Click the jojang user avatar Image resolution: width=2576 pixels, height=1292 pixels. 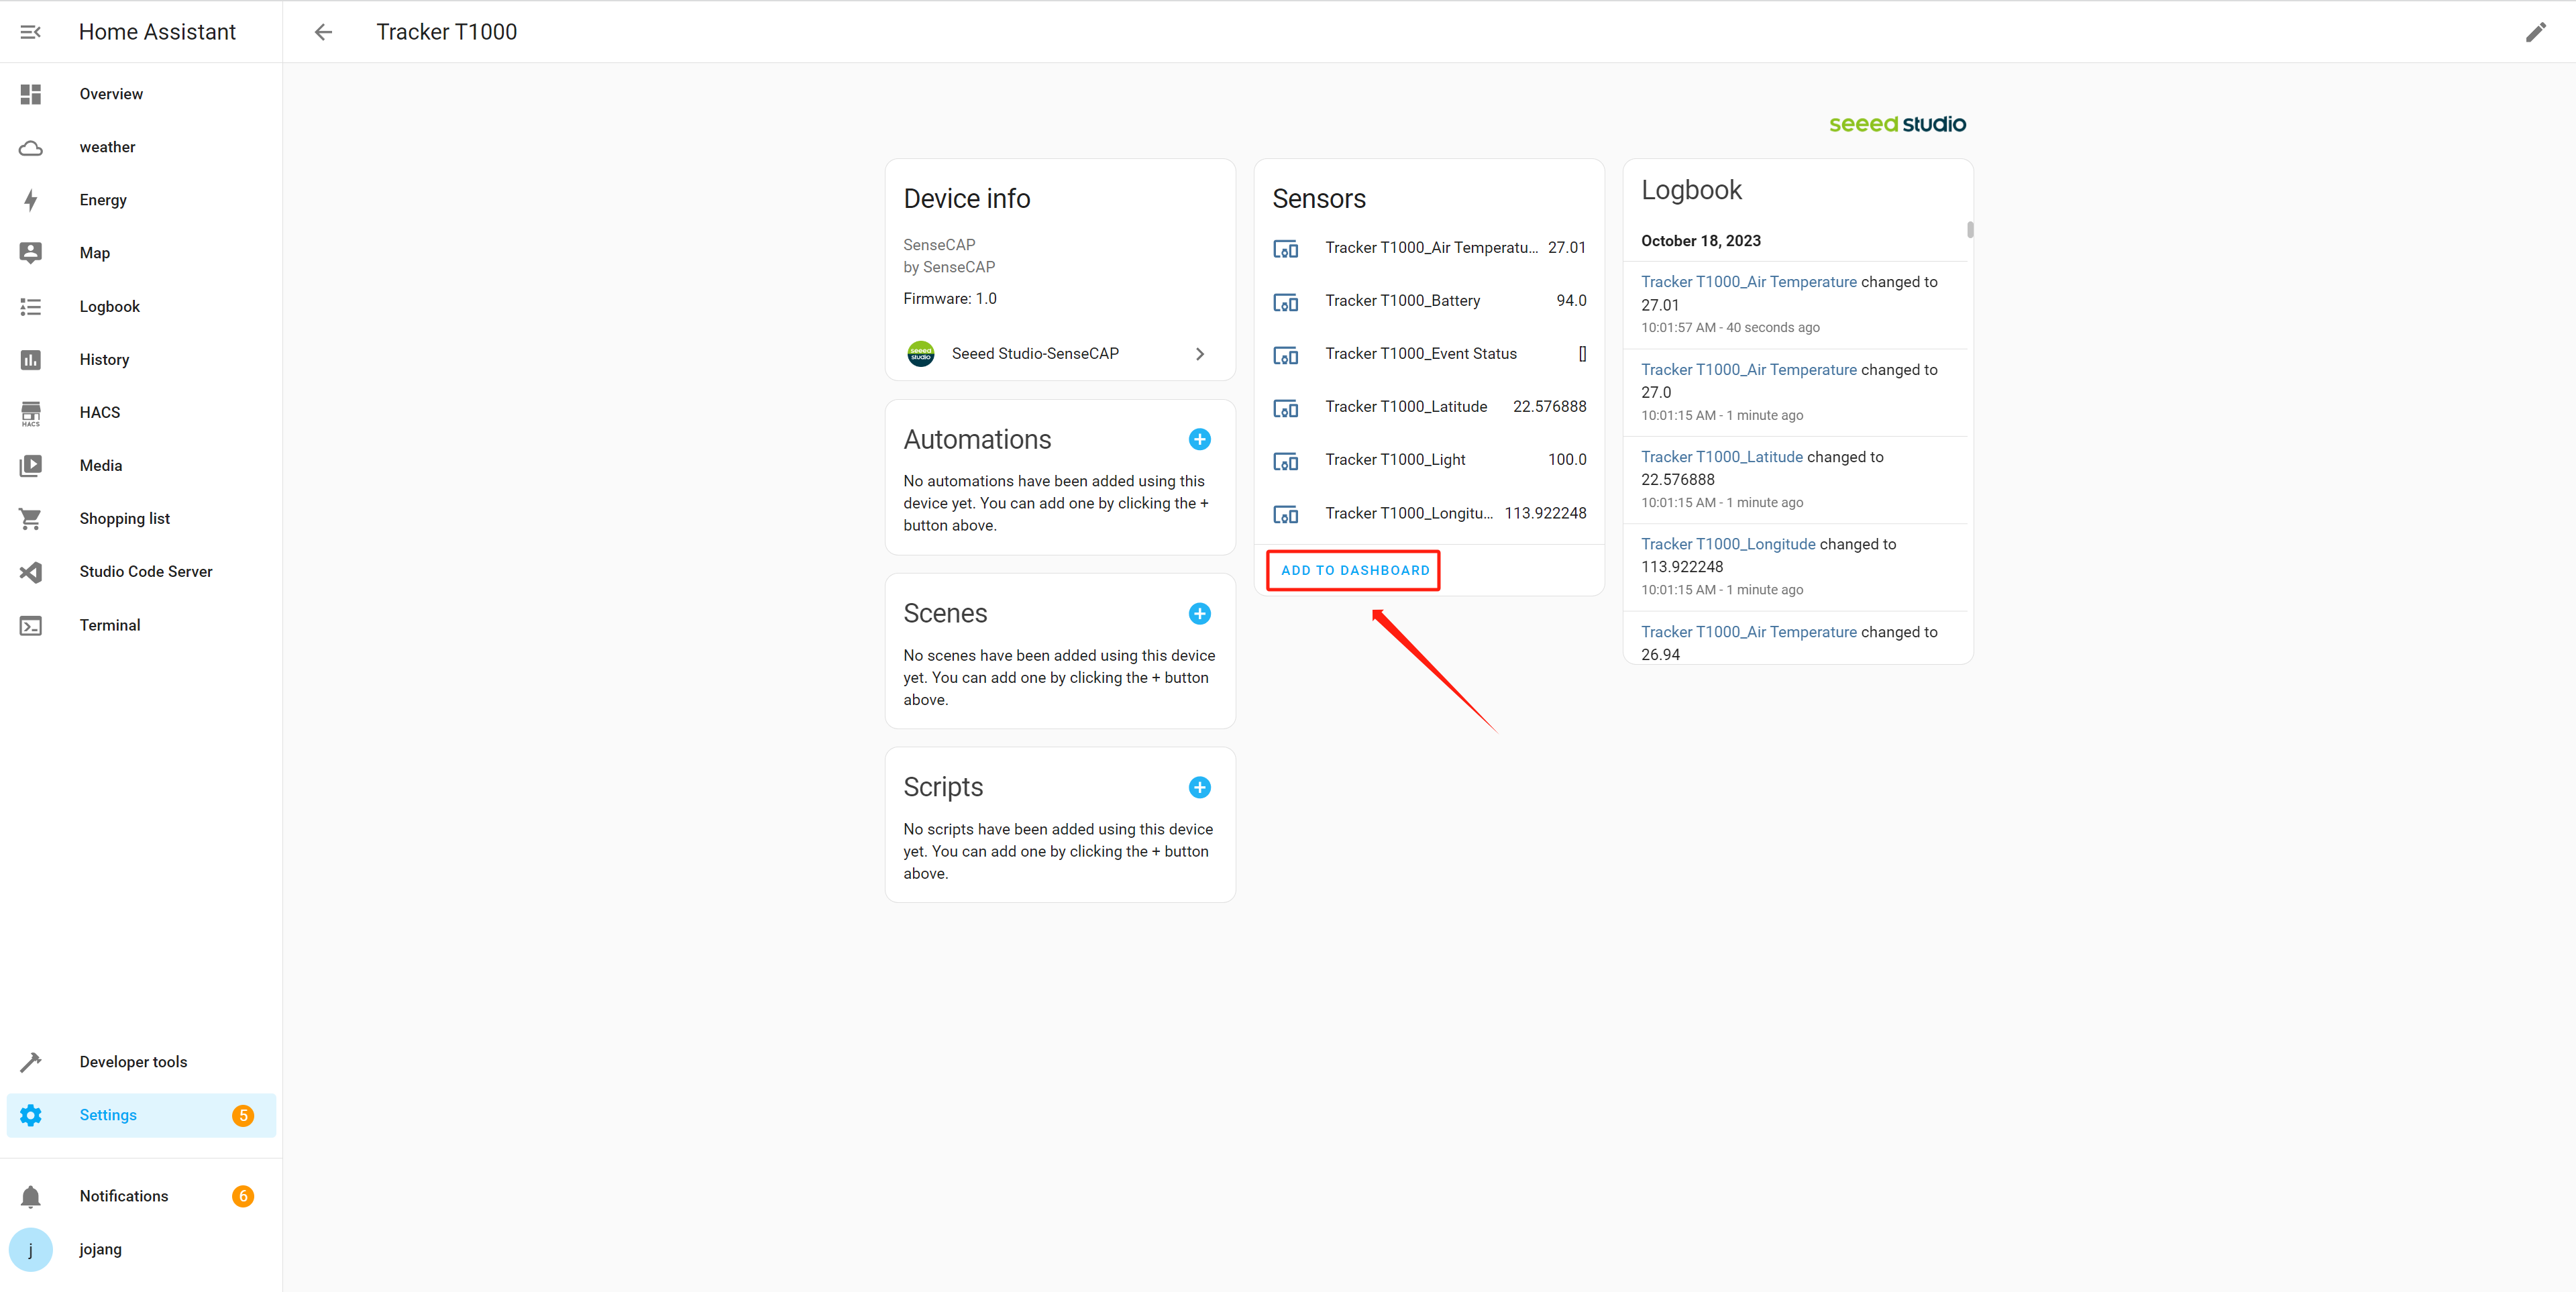[31, 1249]
